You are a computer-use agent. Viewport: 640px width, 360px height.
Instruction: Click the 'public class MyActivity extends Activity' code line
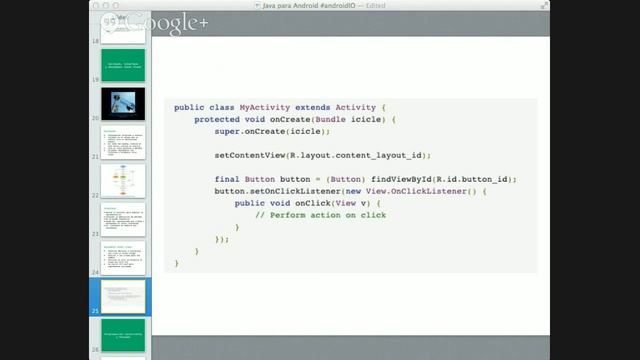tap(280, 107)
